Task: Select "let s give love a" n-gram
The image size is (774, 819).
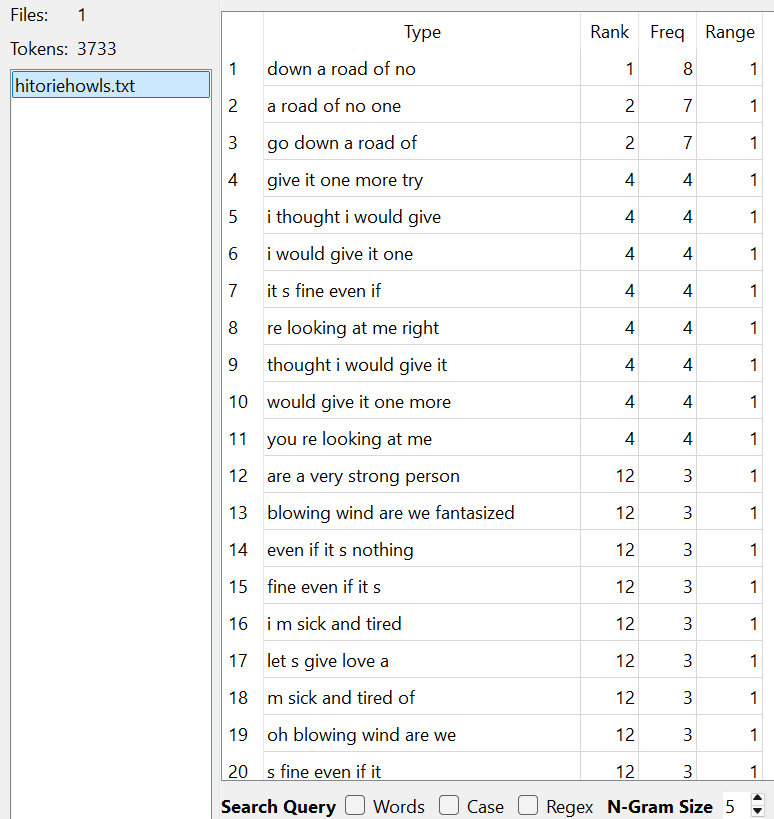Action: point(328,661)
